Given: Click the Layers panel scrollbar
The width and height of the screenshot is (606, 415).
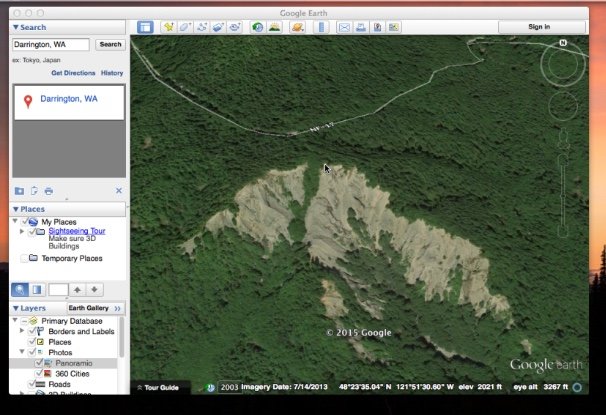Looking at the screenshot, I should (122, 337).
